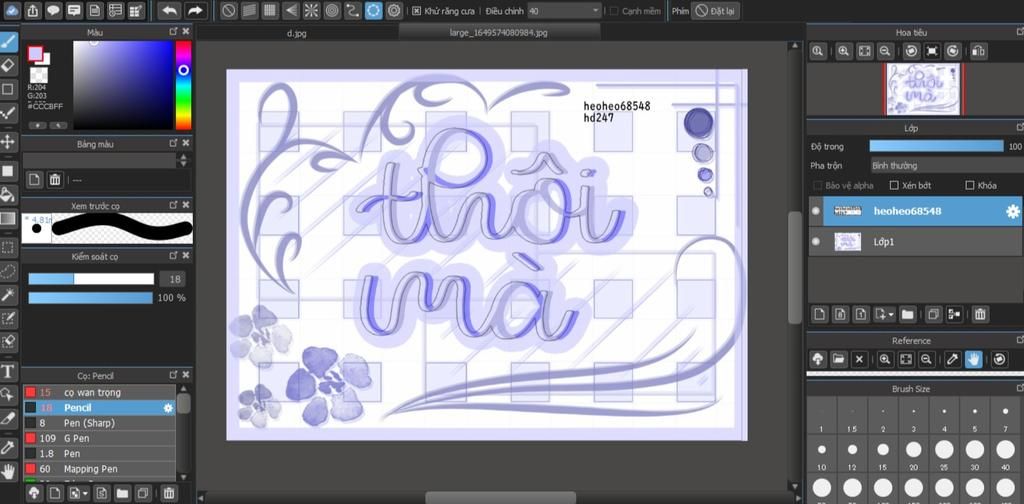Image resolution: width=1024 pixels, height=504 pixels.
Task: Enable the Khóa layer checkbox
Action: click(x=970, y=185)
